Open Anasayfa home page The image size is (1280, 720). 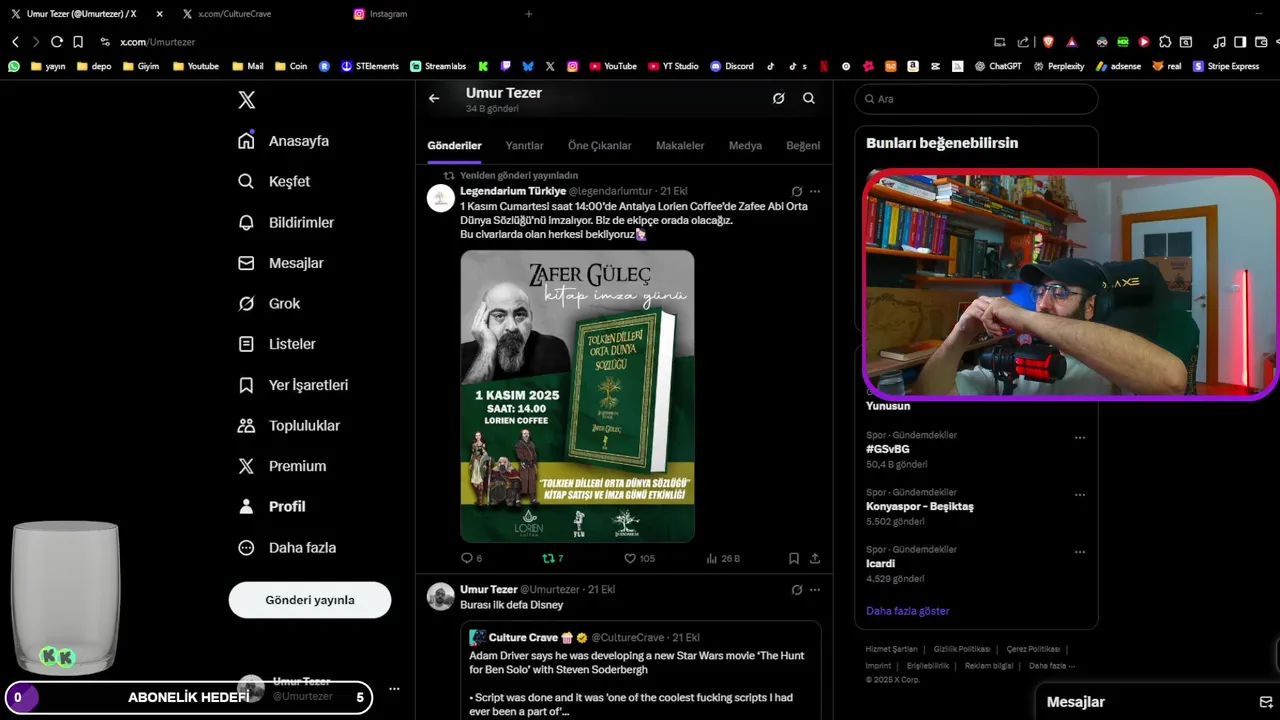pyautogui.click(x=283, y=141)
